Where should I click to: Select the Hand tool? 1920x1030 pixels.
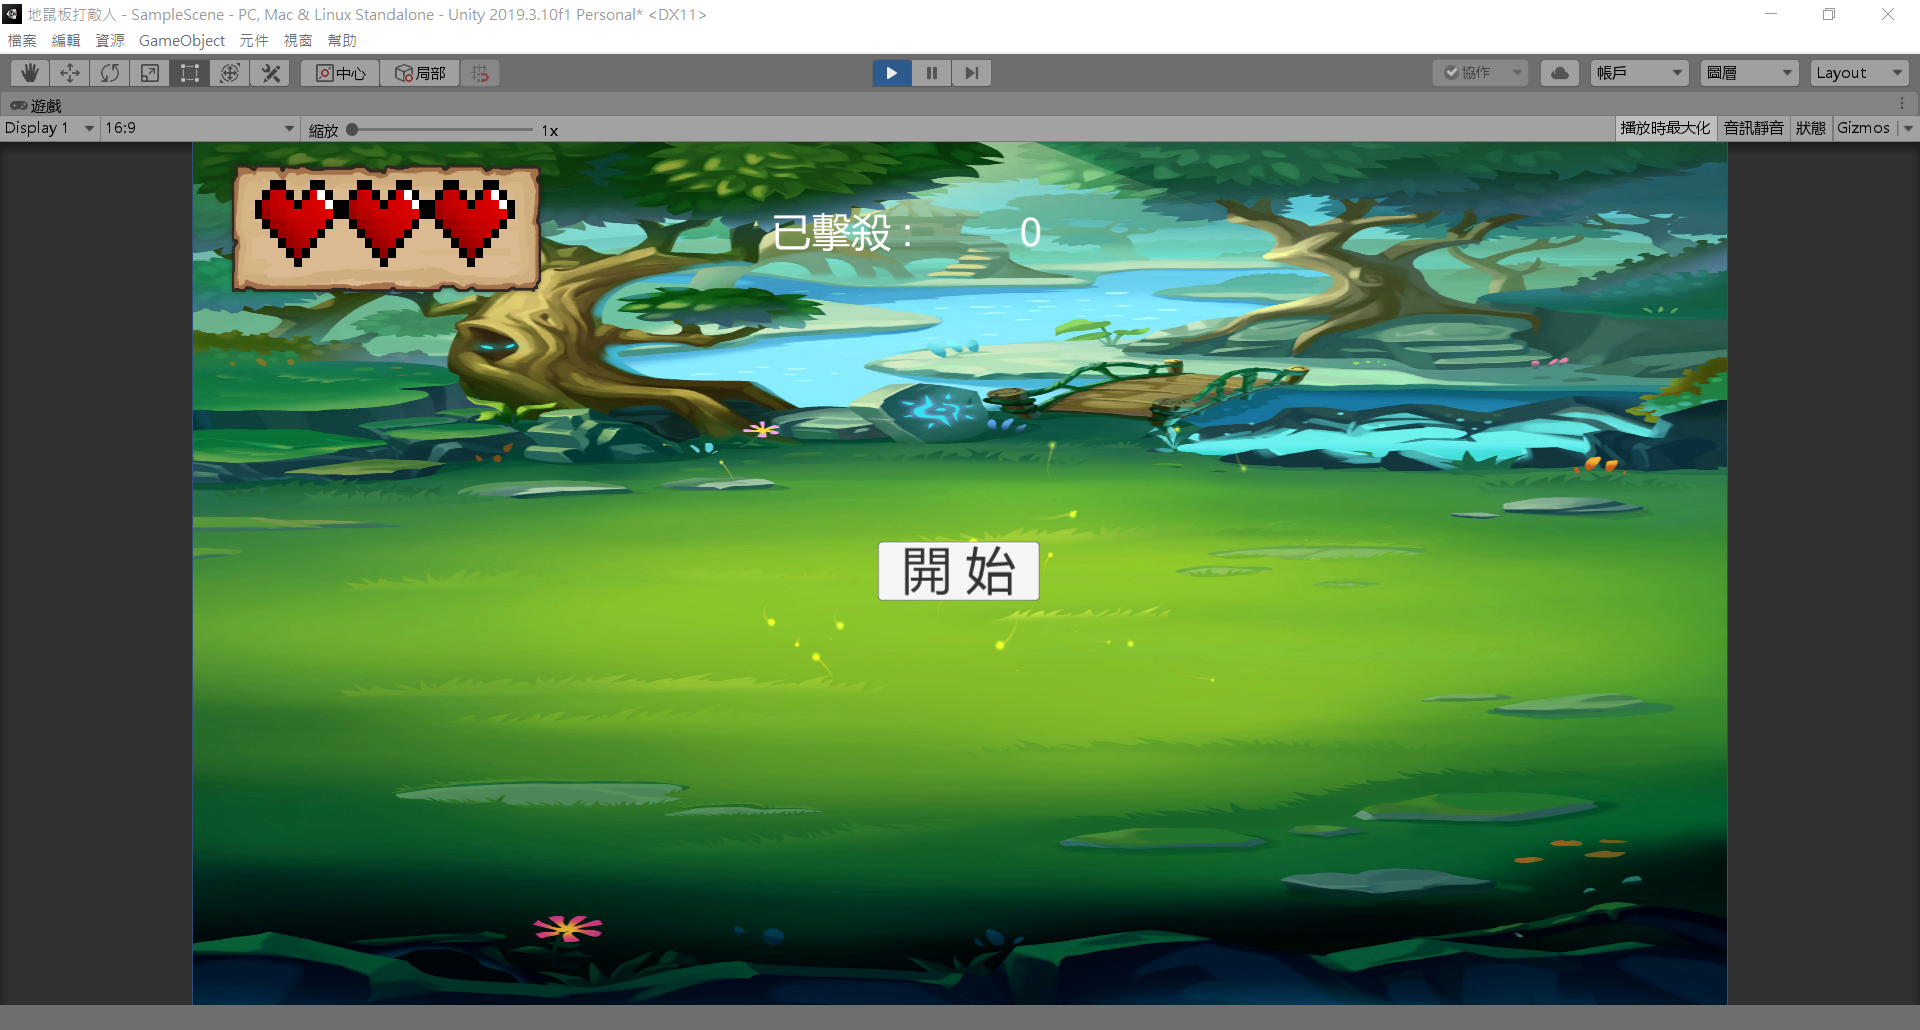click(29, 72)
